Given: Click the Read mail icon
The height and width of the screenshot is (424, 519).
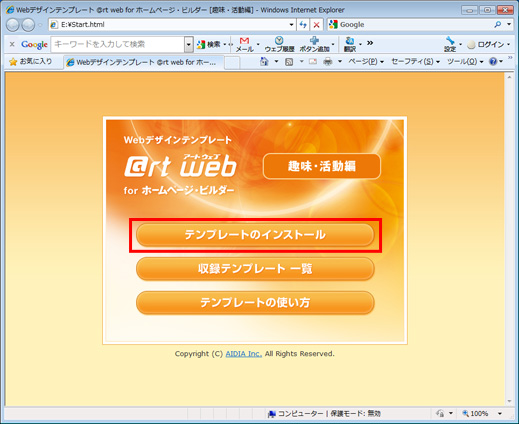Looking at the screenshot, I should click(x=313, y=62).
